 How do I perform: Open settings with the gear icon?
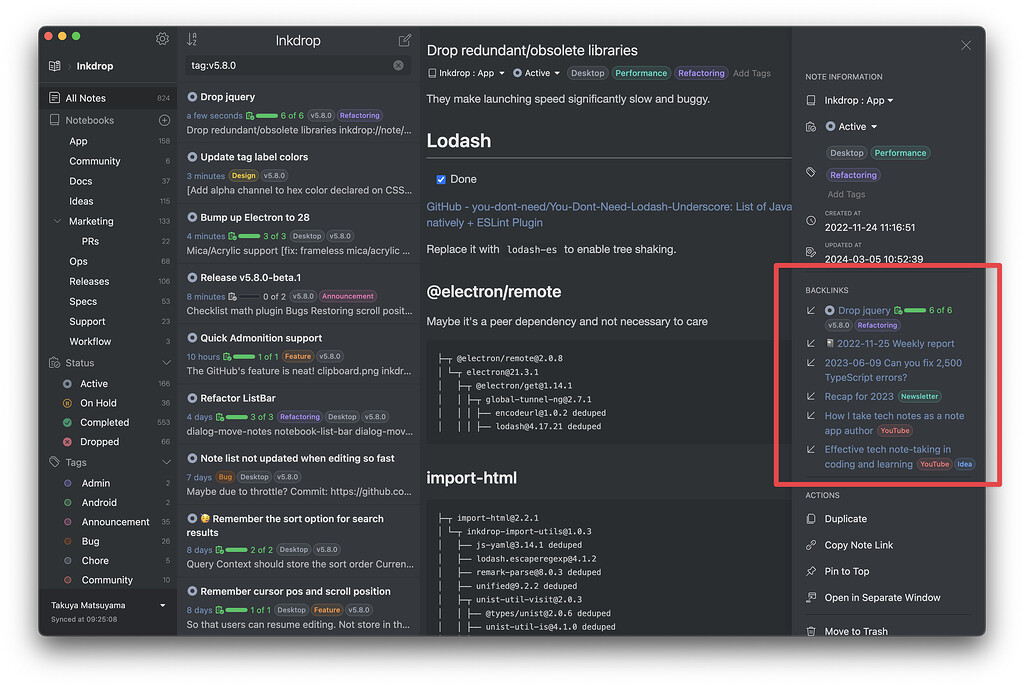point(162,38)
